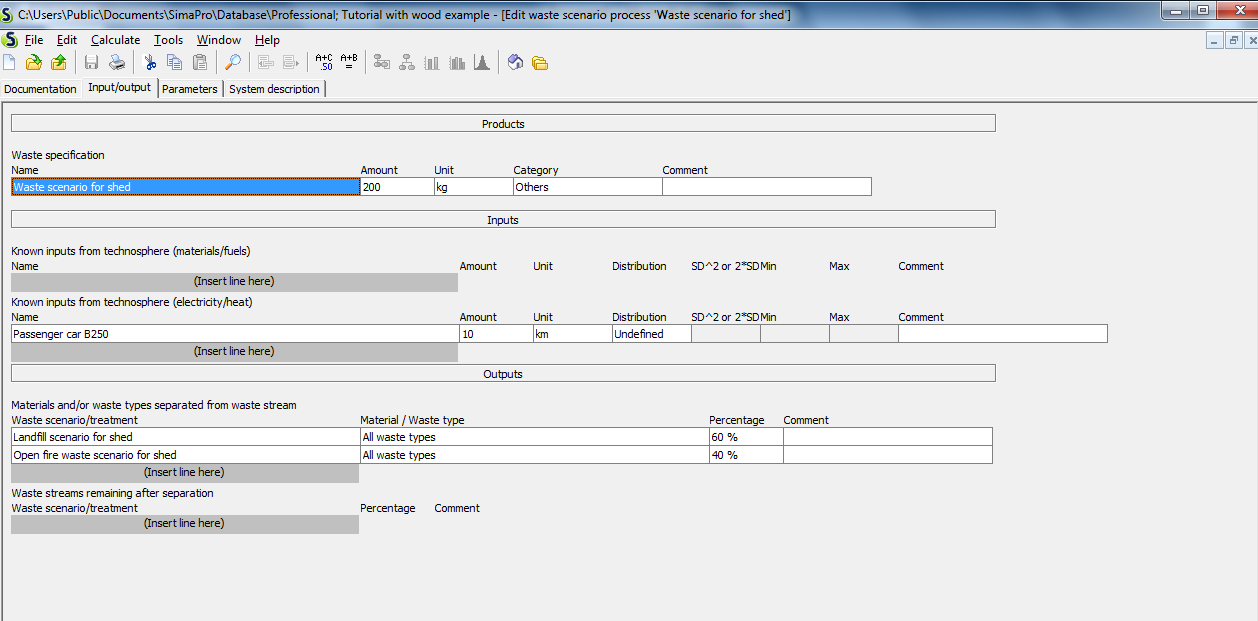This screenshot has width=1258, height=621.
Task: Click the Products section header bar
Action: 503,124
